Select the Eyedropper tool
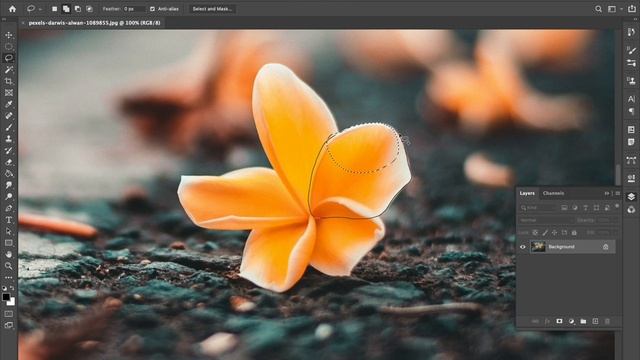The height and width of the screenshot is (360, 640). [x=9, y=104]
